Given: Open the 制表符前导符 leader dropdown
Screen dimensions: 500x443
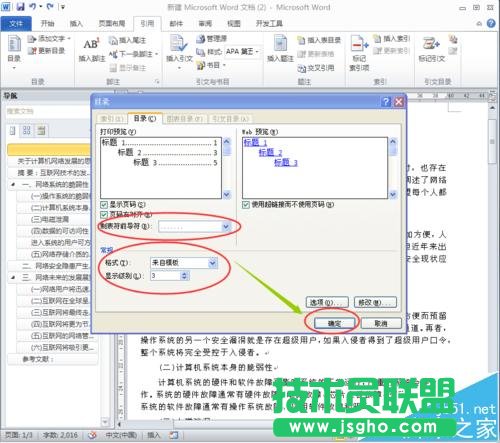Looking at the screenshot, I should 226,227.
